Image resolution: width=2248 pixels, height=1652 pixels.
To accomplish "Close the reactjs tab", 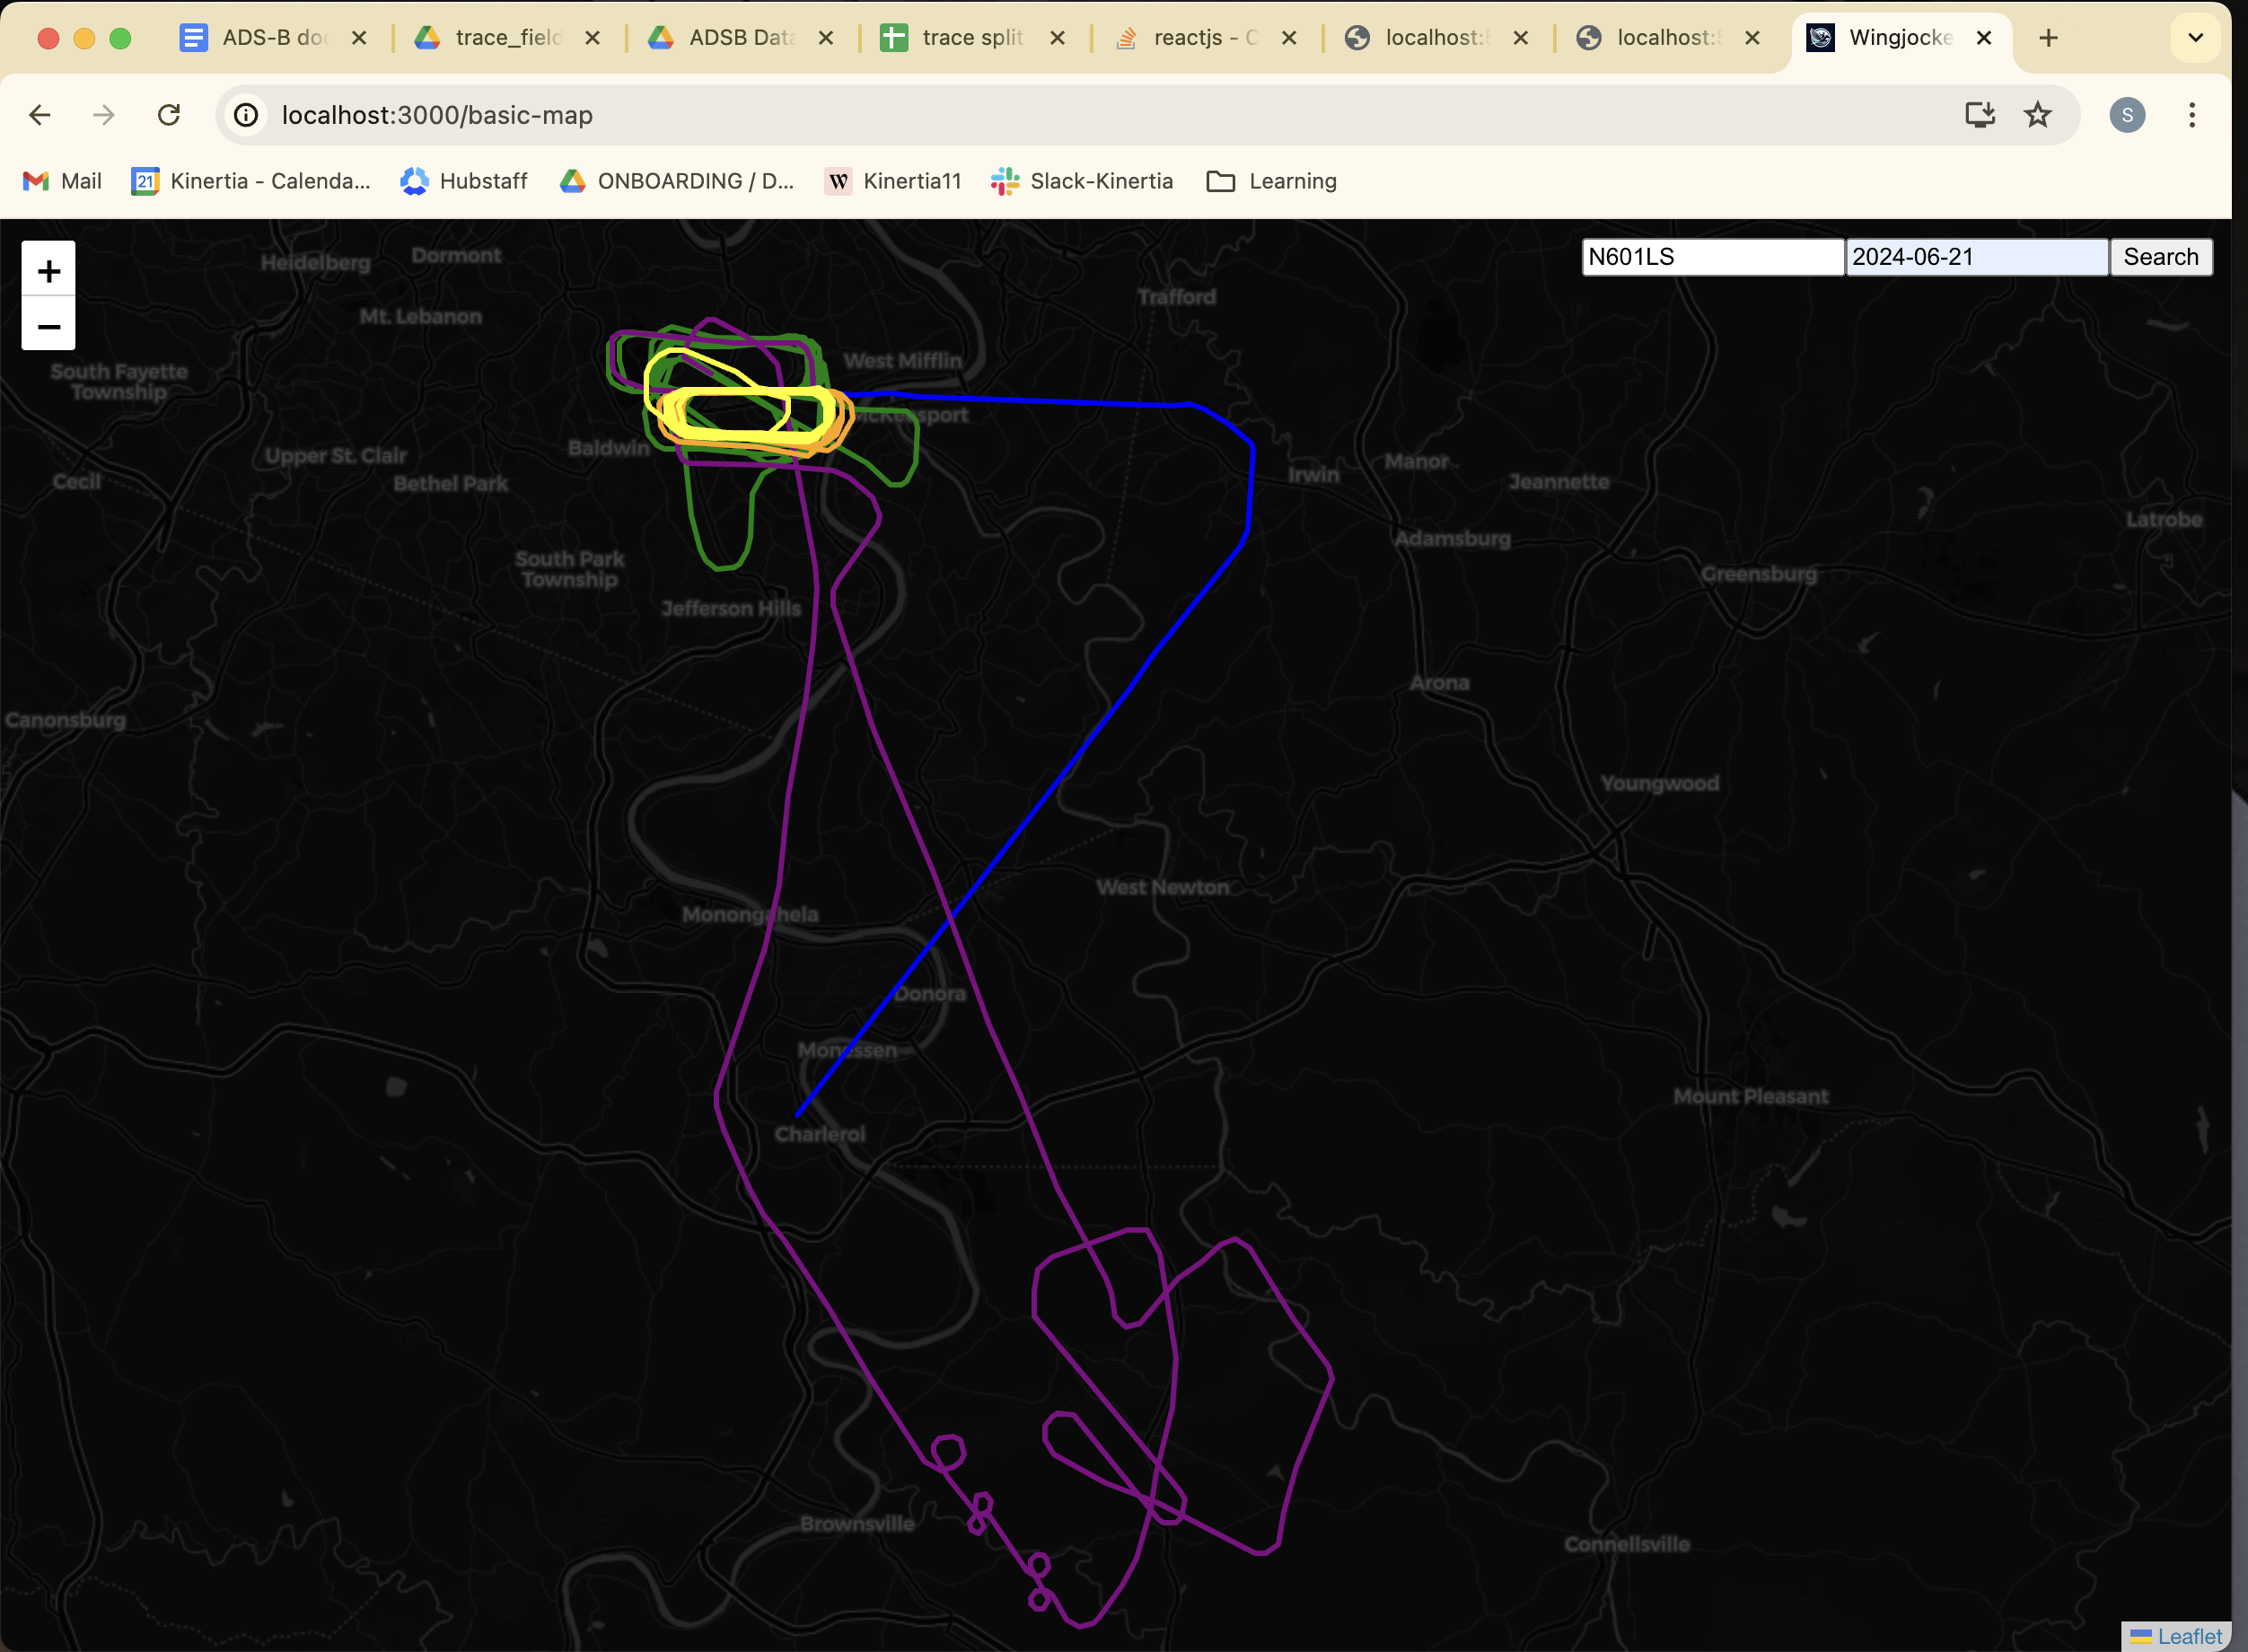I will (1289, 38).
